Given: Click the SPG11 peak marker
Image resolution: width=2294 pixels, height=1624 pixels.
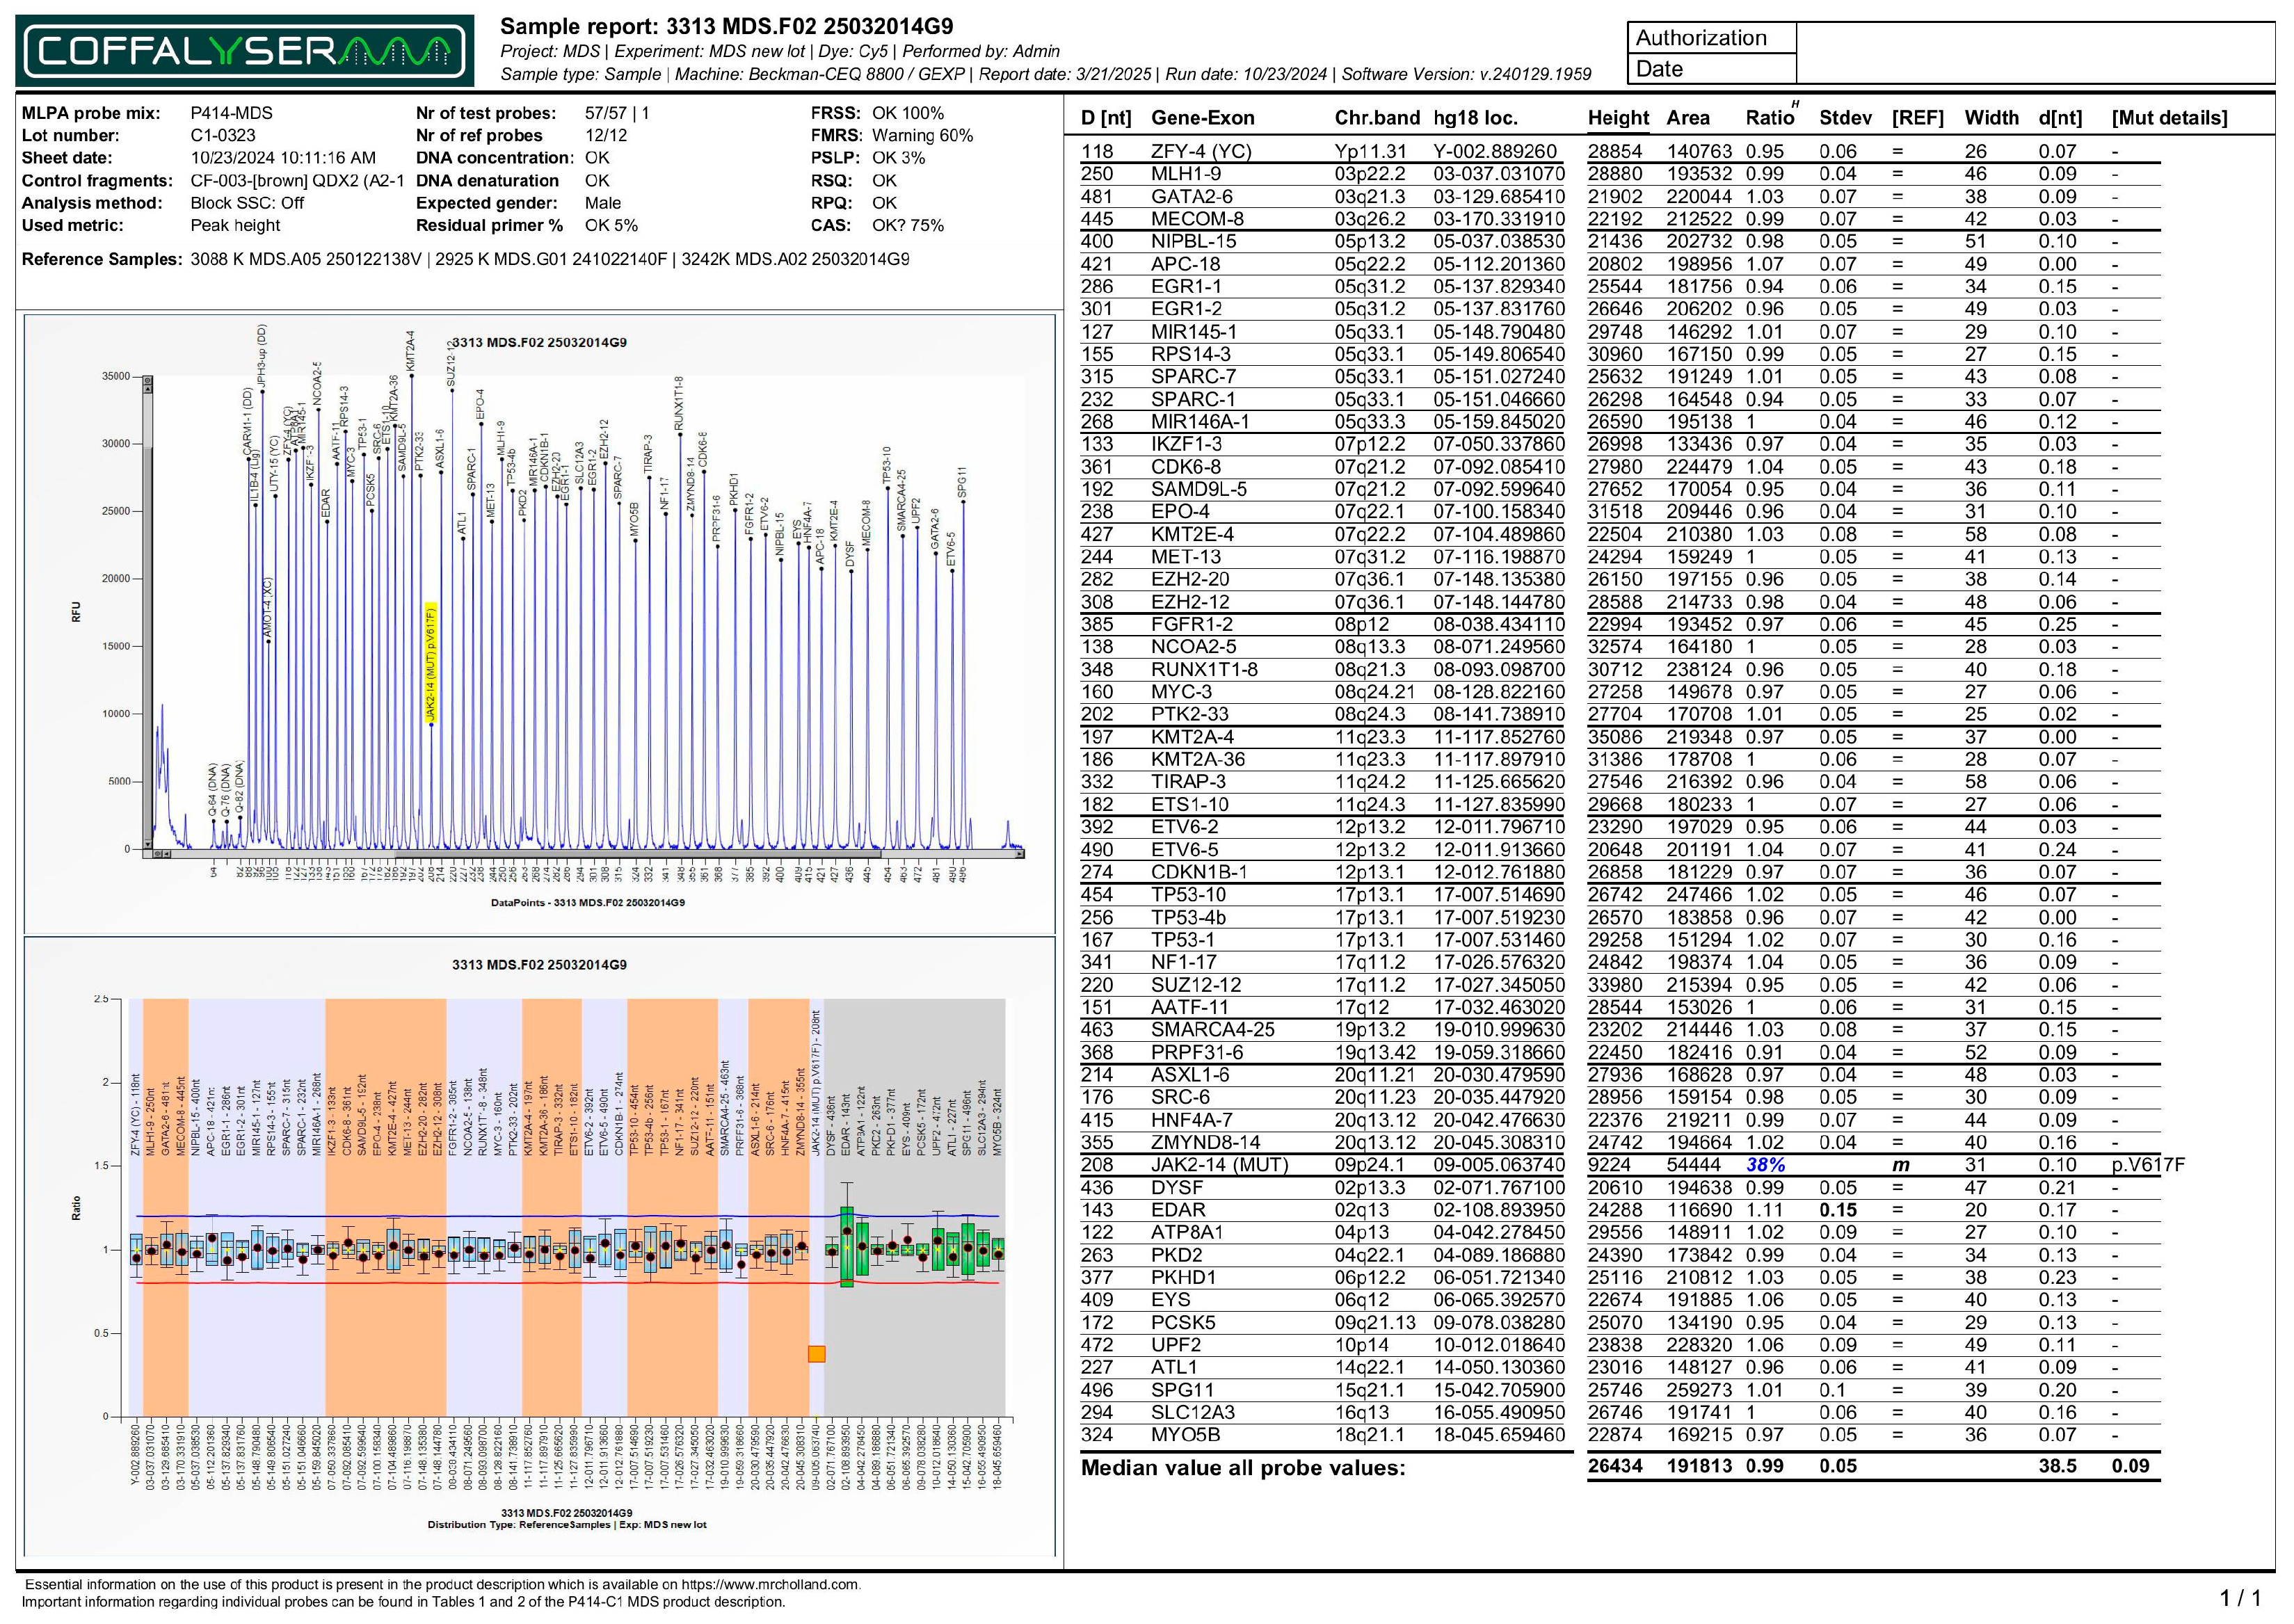Looking at the screenshot, I should (964, 503).
